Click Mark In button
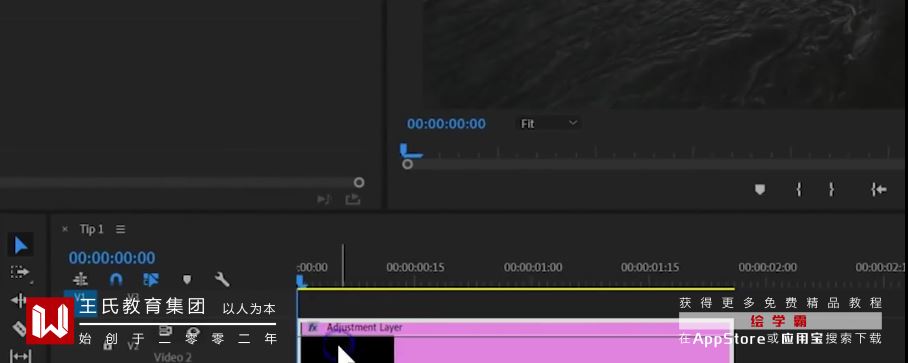The image size is (908, 363). 799,189
